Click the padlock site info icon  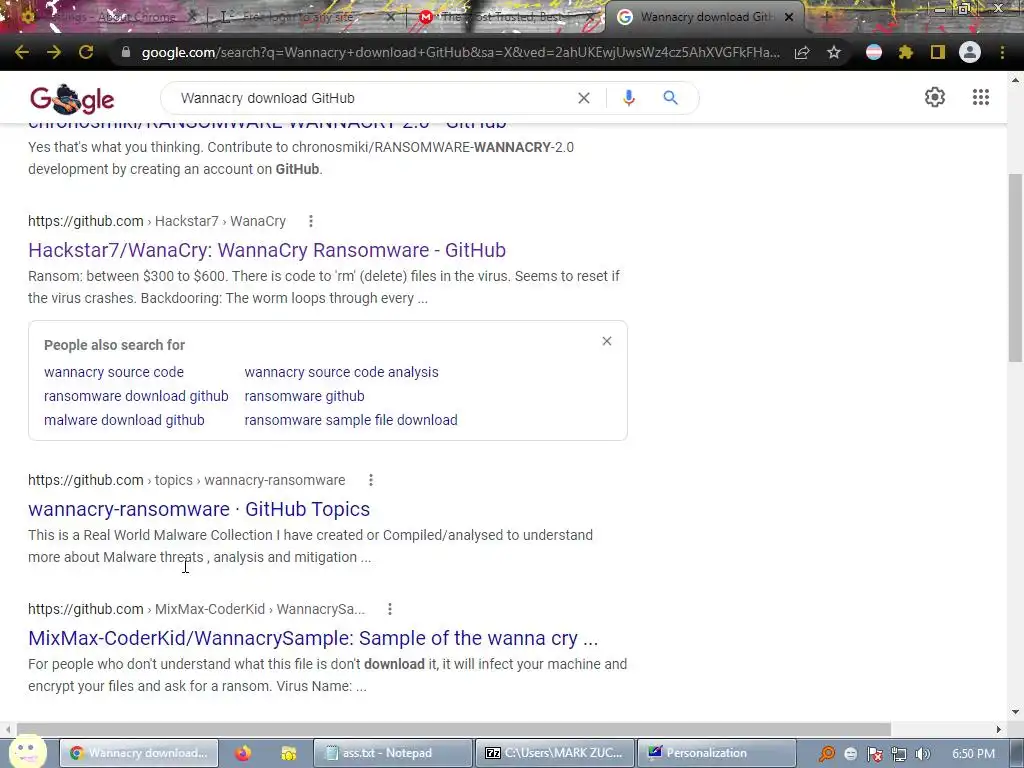coord(126,52)
